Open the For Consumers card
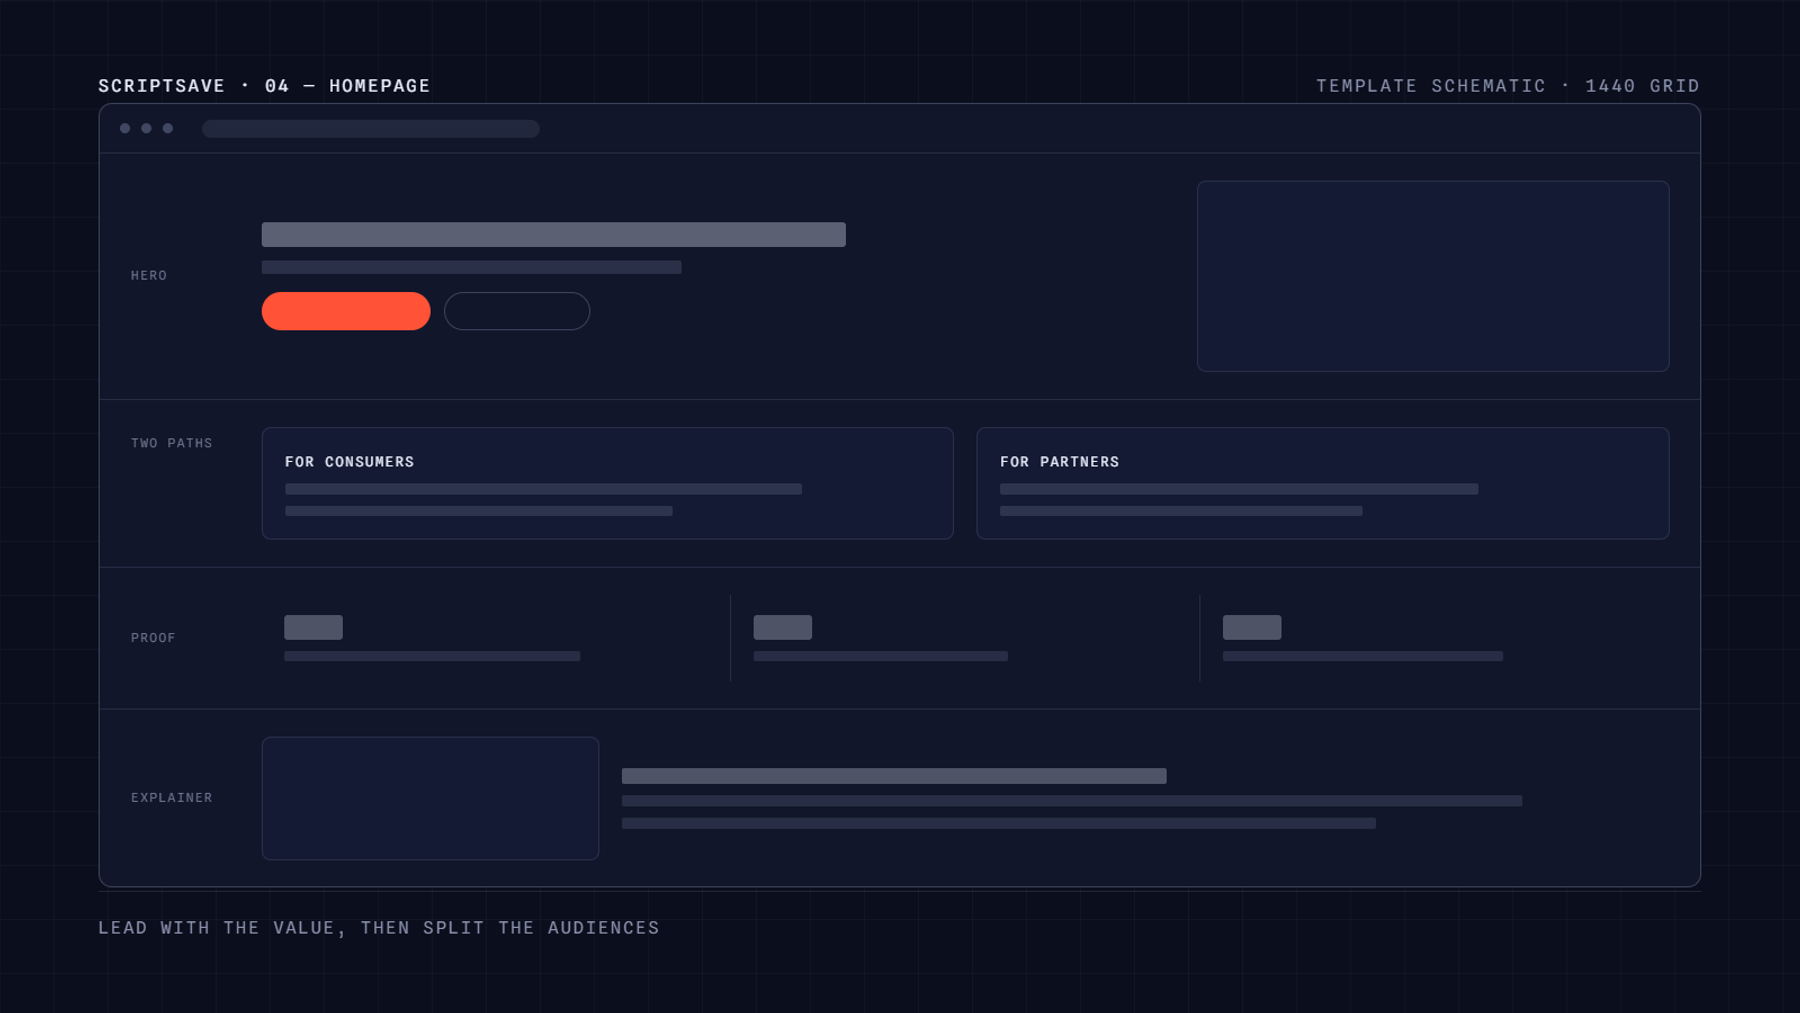 pyautogui.click(x=607, y=484)
